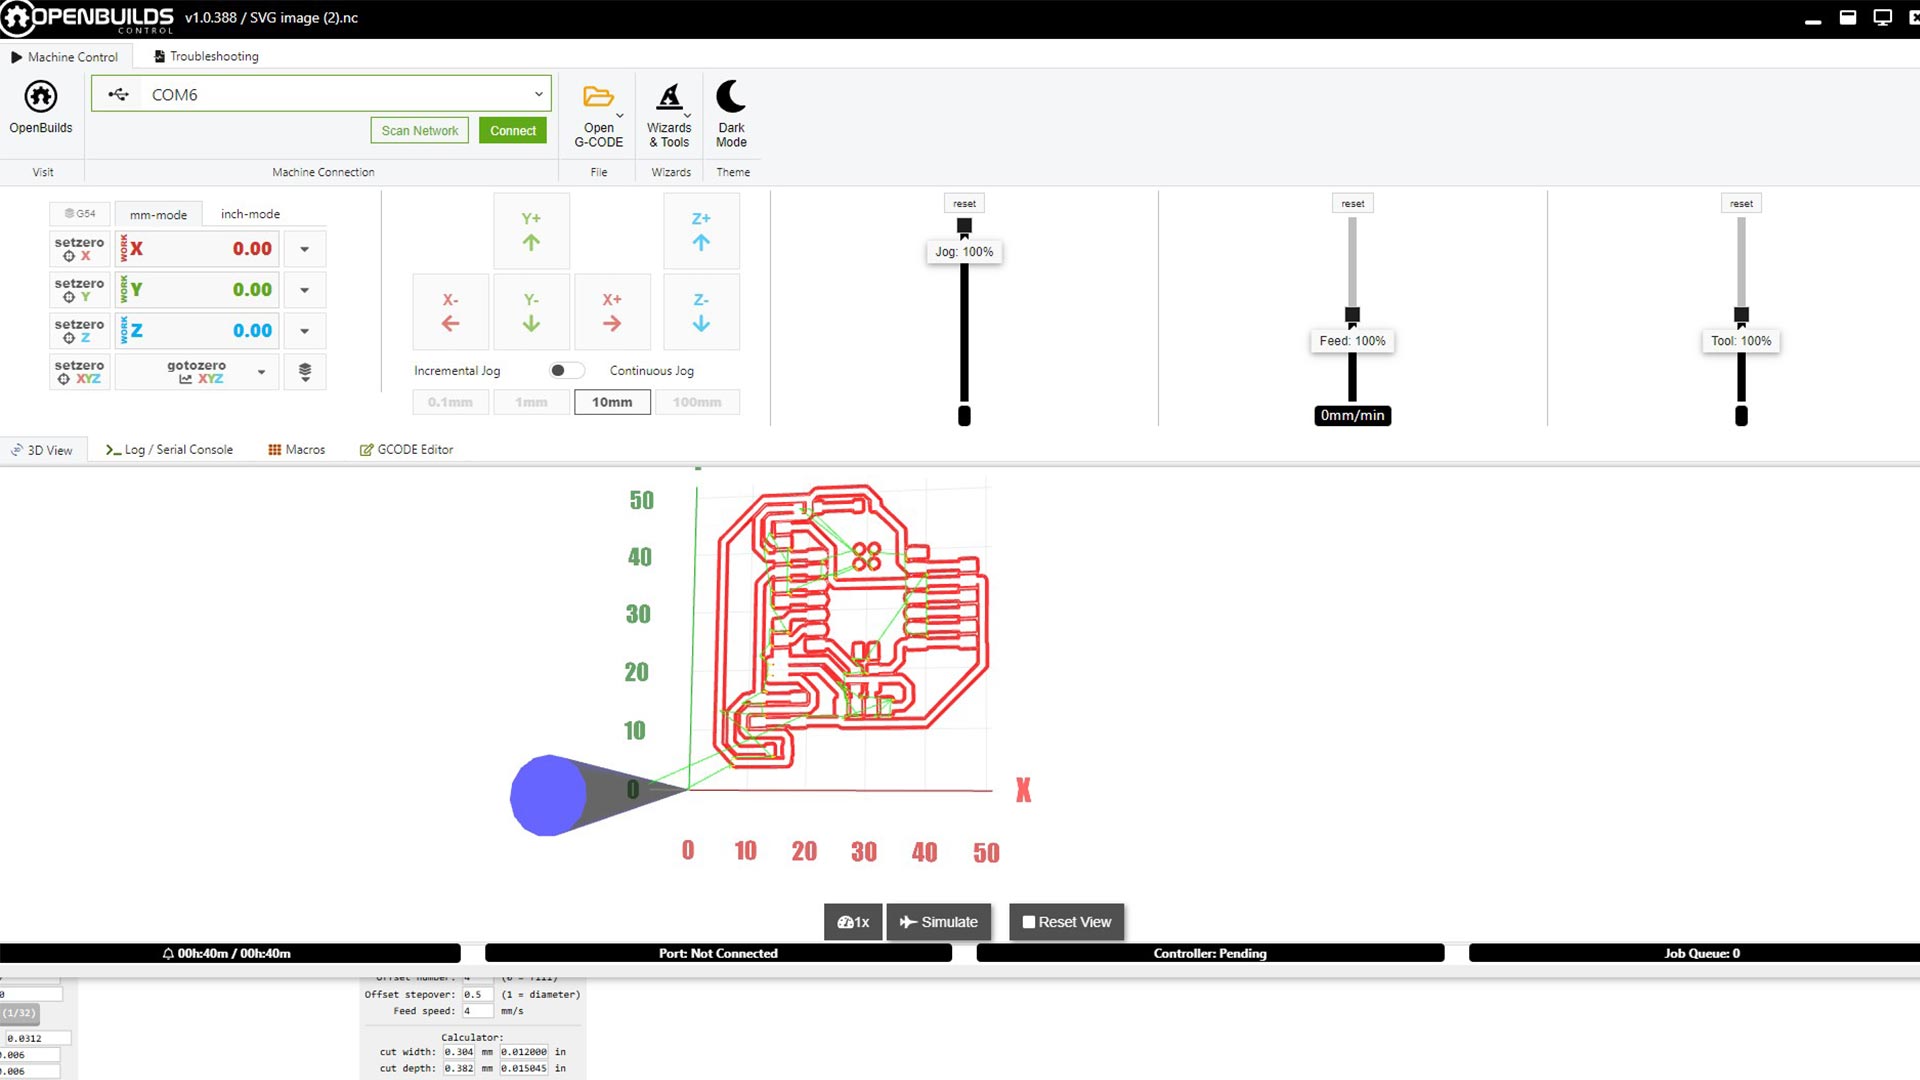The image size is (1920, 1080).
Task: Switch to Macros tab
Action: pos(296,450)
